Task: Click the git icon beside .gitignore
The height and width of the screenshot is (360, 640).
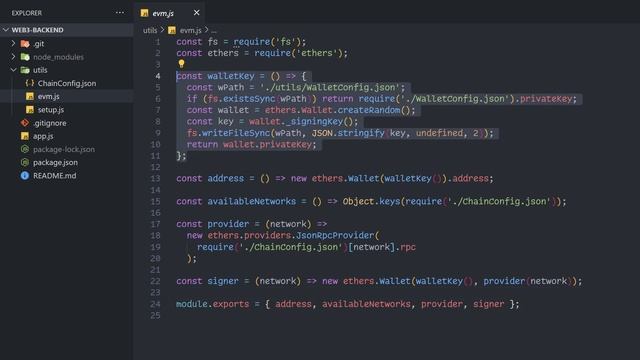Action: [25, 123]
